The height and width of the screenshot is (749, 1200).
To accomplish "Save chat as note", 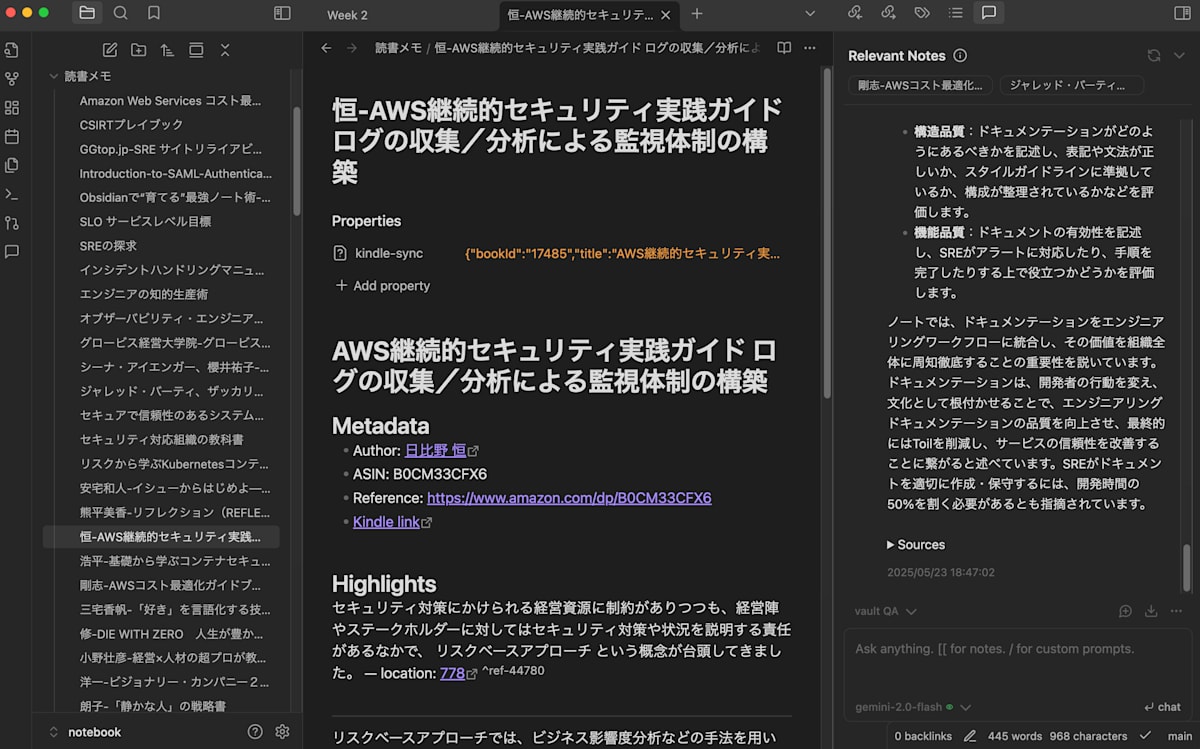I will [x=1151, y=611].
